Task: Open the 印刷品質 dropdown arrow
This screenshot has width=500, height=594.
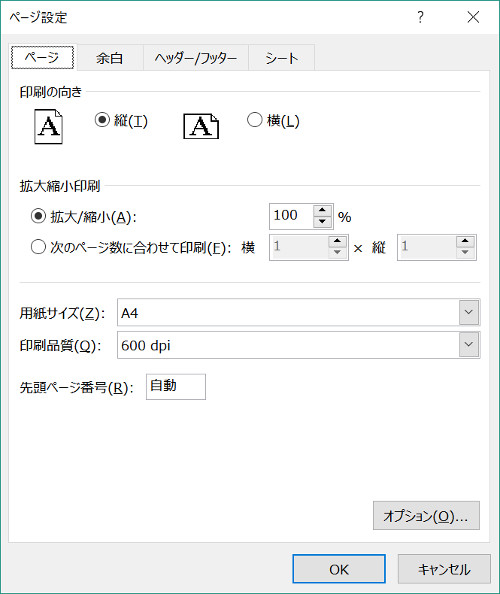Action: point(469,344)
